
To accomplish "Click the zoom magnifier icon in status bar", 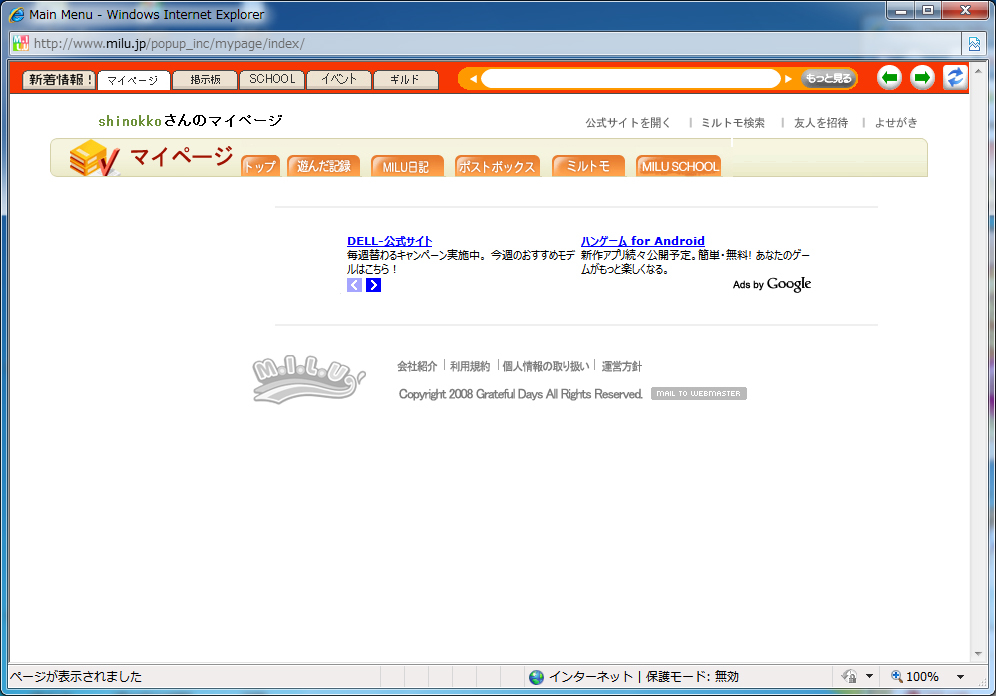I will click(x=896, y=676).
